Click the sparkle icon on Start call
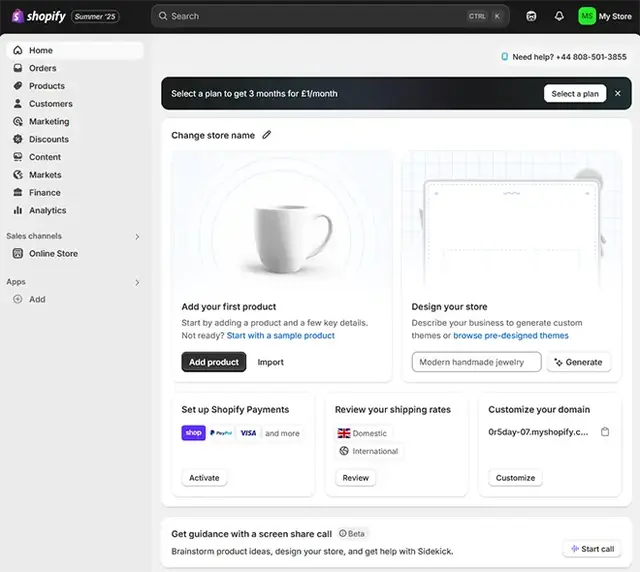 [575, 549]
